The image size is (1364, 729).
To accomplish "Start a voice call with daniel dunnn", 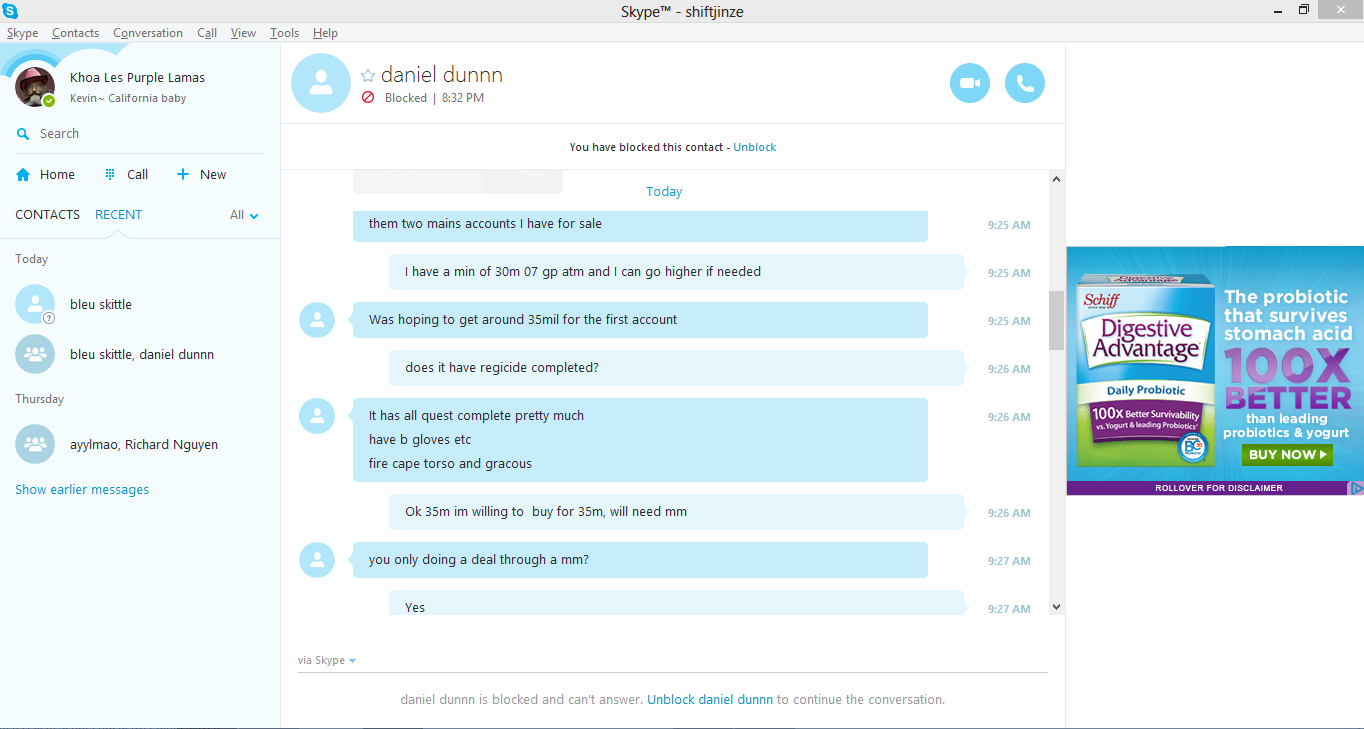I will [1024, 83].
